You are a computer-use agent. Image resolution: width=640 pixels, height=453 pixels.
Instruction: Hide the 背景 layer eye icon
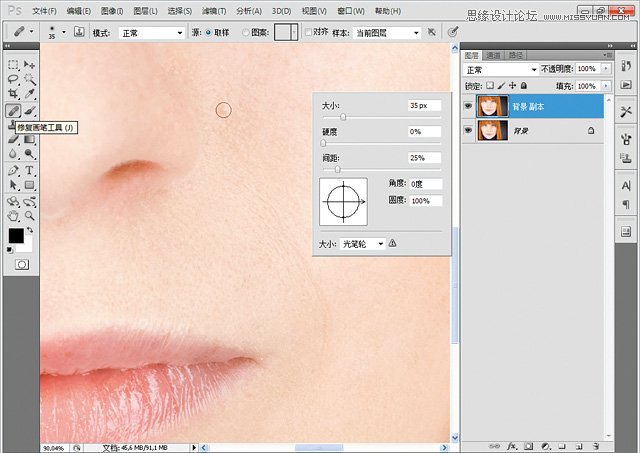click(468, 130)
